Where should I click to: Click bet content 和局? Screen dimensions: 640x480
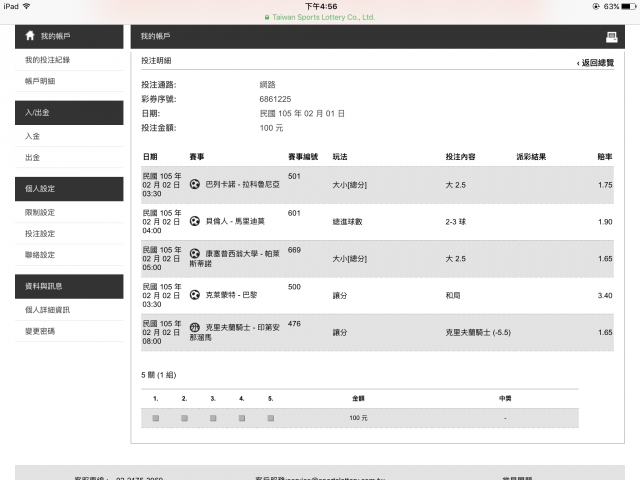453,296
